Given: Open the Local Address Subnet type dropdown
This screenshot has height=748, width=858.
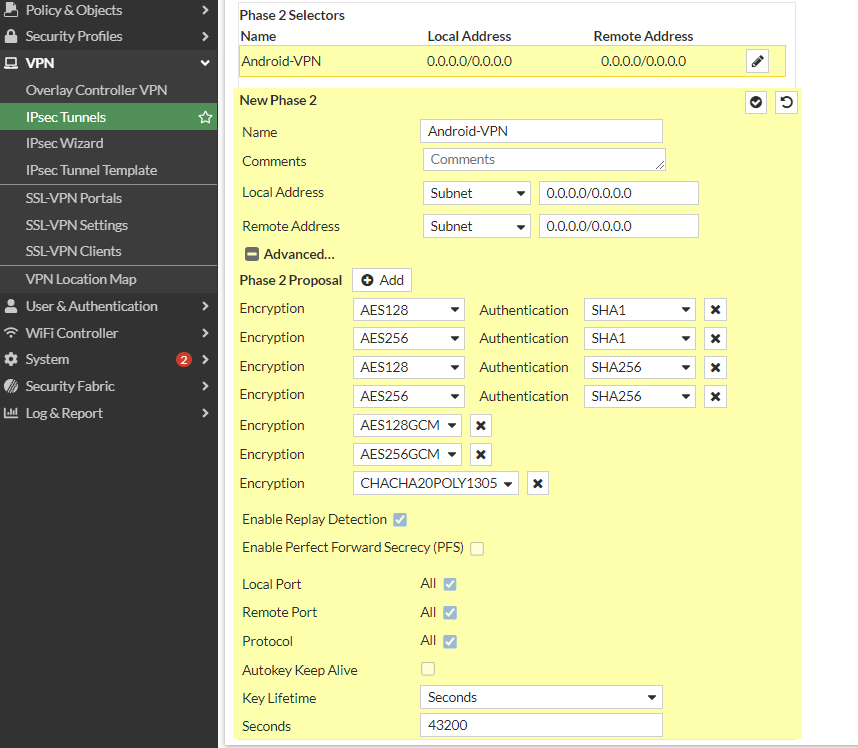Looking at the screenshot, I should (x=477, y=193).
